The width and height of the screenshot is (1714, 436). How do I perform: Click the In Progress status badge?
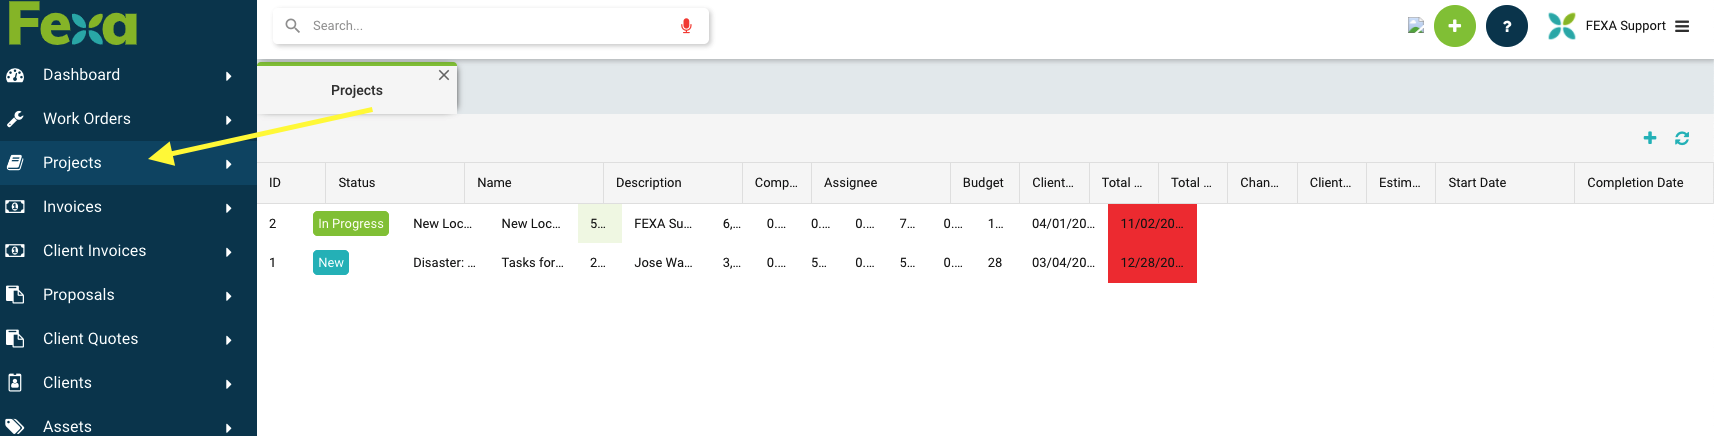pyautogui.click(x=351, y=224)
